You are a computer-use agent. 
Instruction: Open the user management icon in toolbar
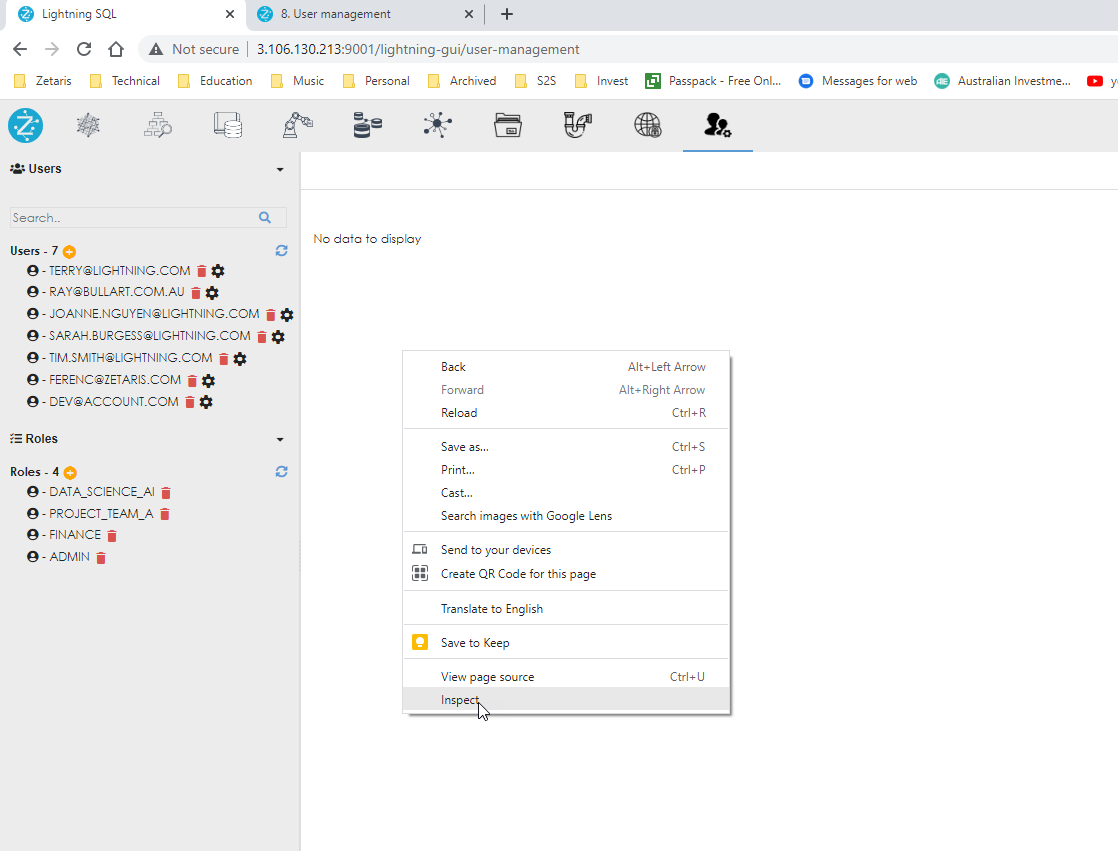point(717,125)
